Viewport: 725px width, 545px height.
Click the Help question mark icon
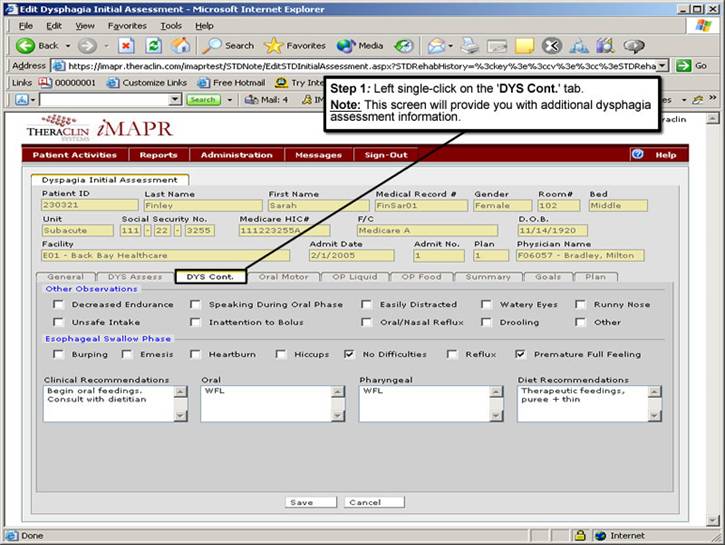click(x=637, y=155)
